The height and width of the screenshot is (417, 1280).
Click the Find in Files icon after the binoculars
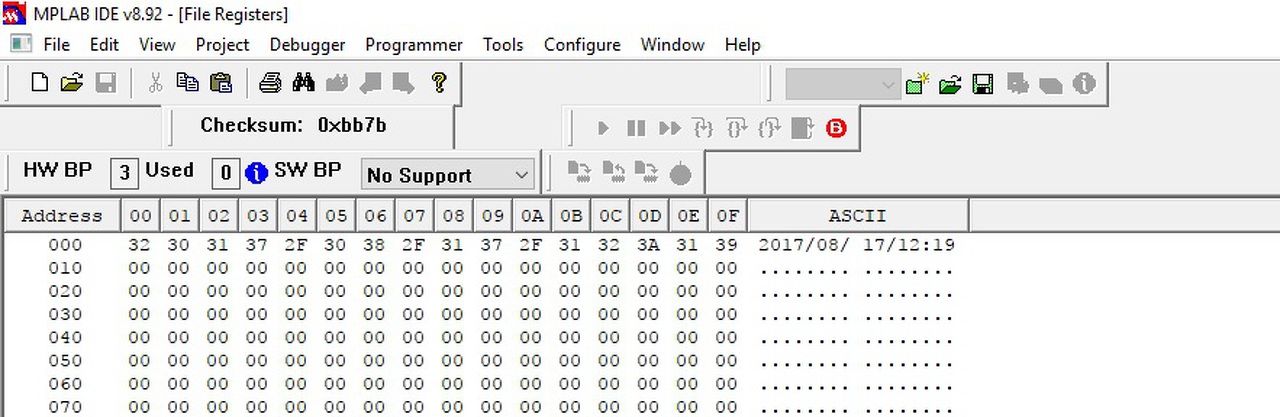337,82
